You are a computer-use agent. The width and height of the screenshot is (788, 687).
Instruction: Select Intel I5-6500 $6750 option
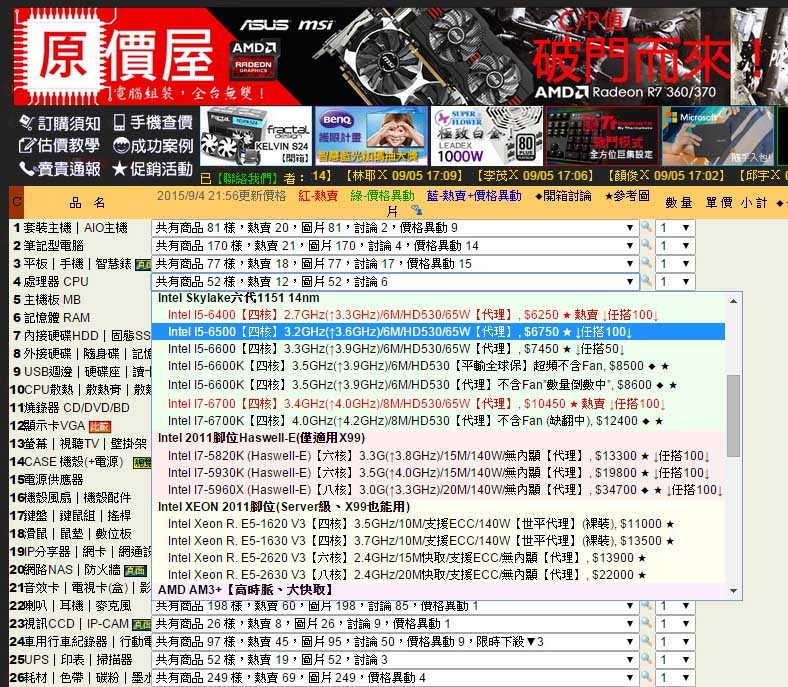(438, 332)
